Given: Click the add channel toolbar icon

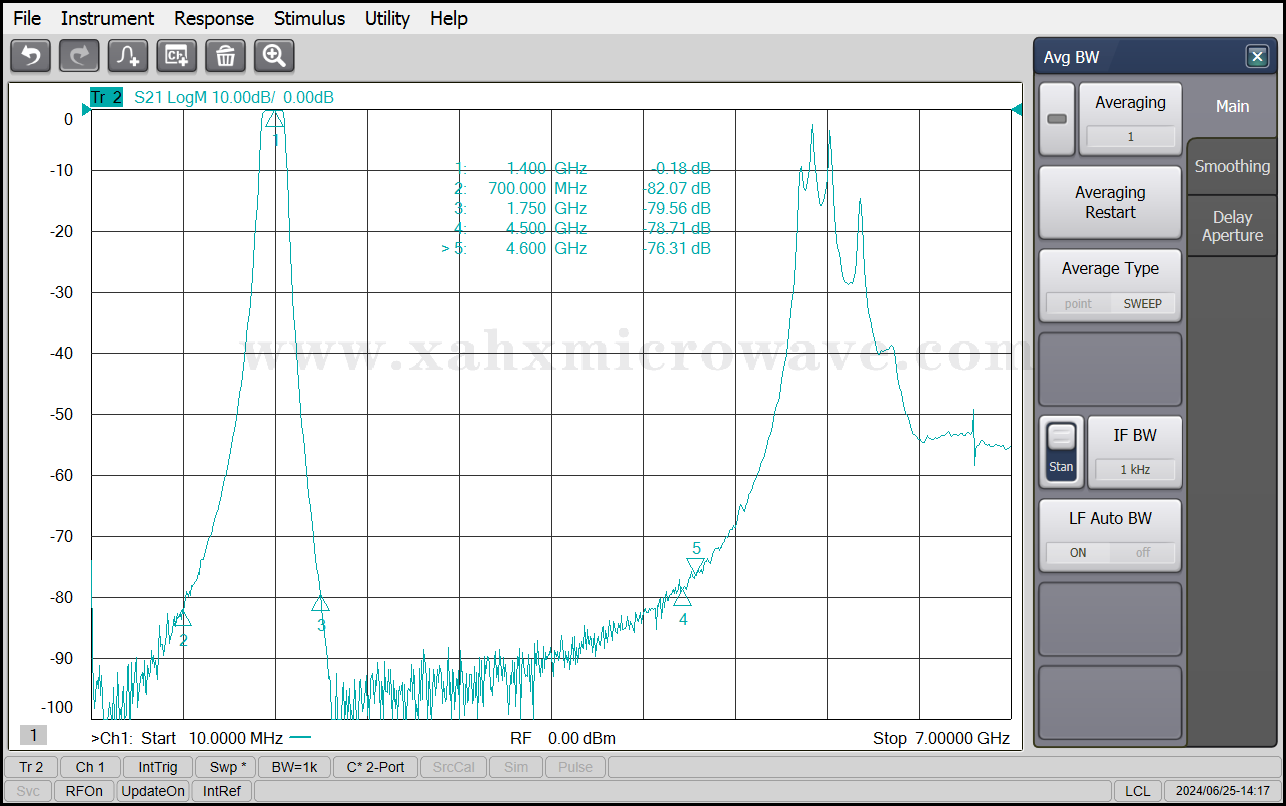Looking at the screenshot, I should 177,56.
